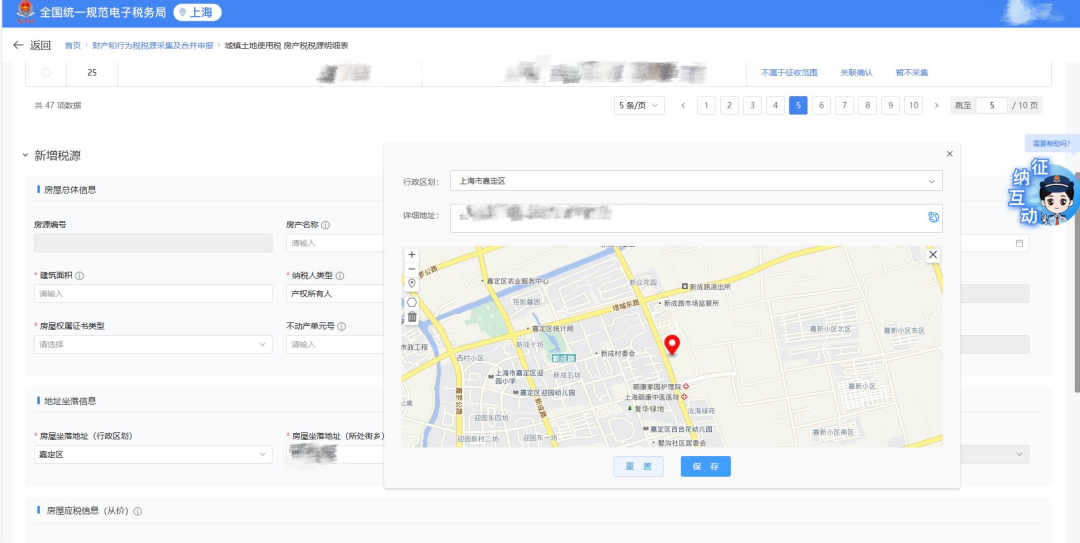Click the red location pin on map

673,345
